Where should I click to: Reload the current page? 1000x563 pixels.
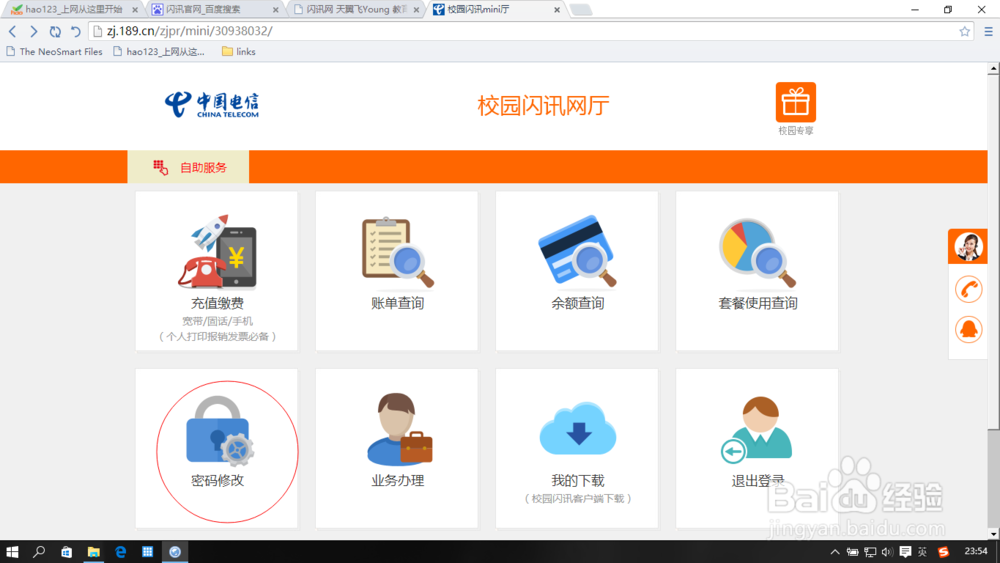(55, 31)
